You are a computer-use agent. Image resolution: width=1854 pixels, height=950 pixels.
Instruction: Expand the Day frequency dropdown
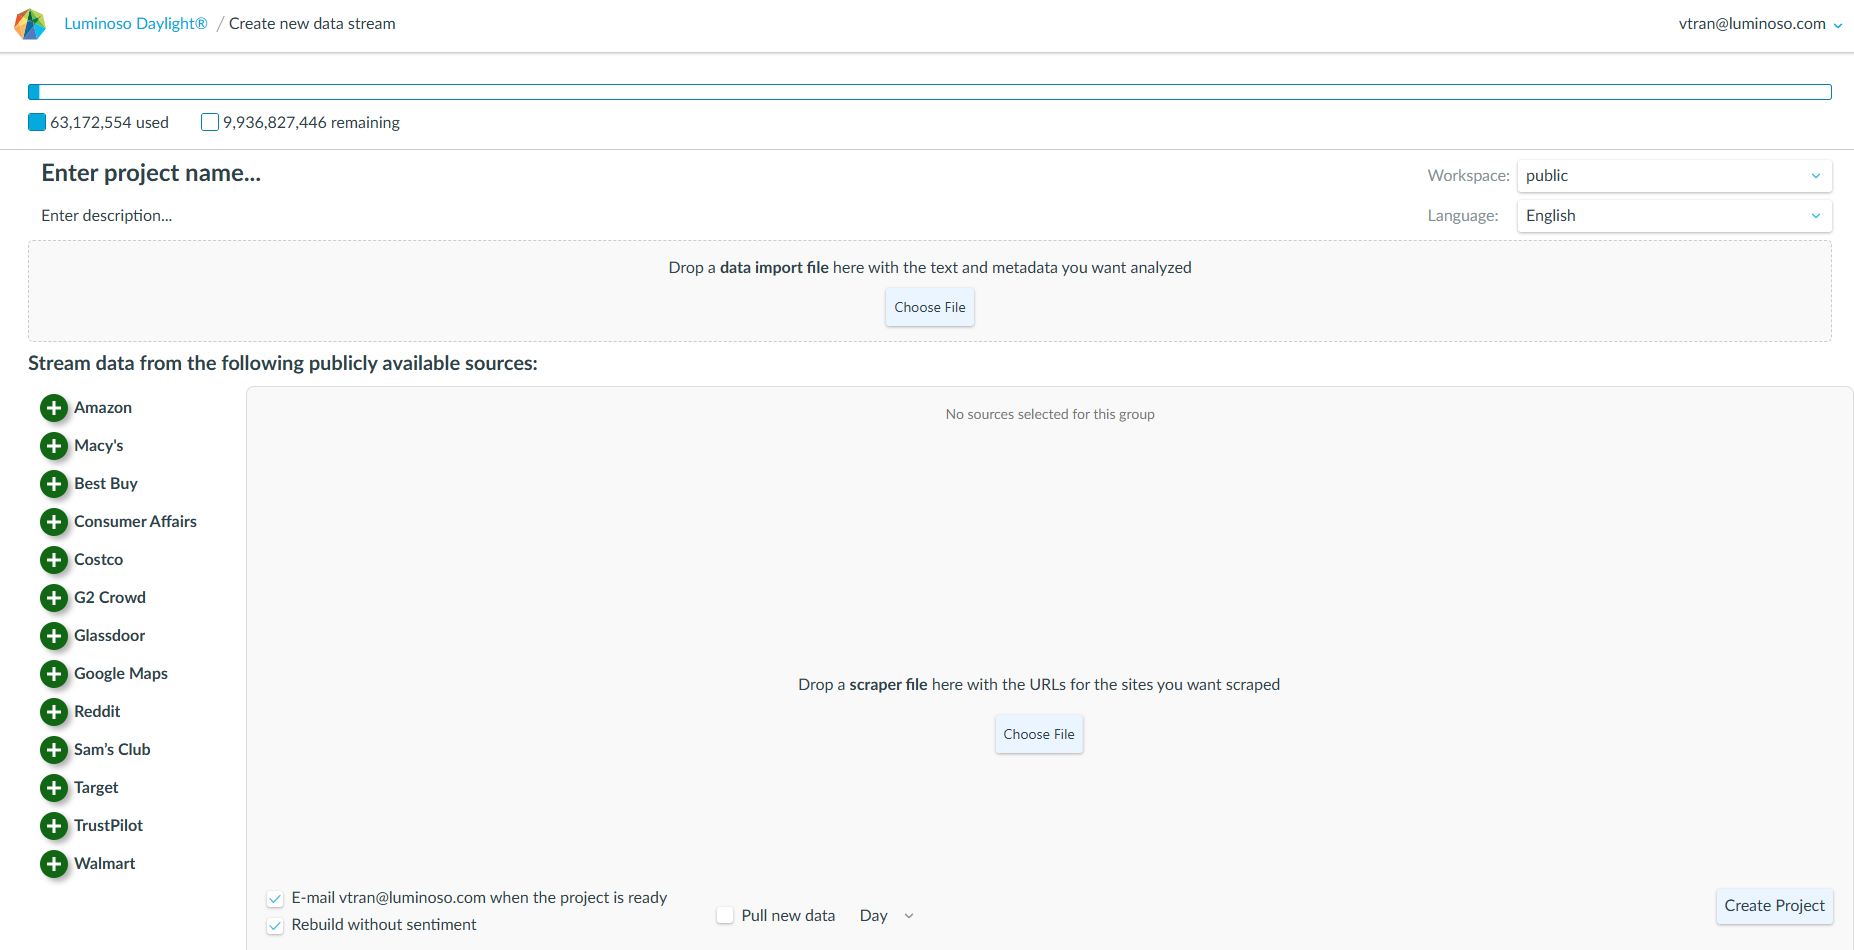click(886, 916)
